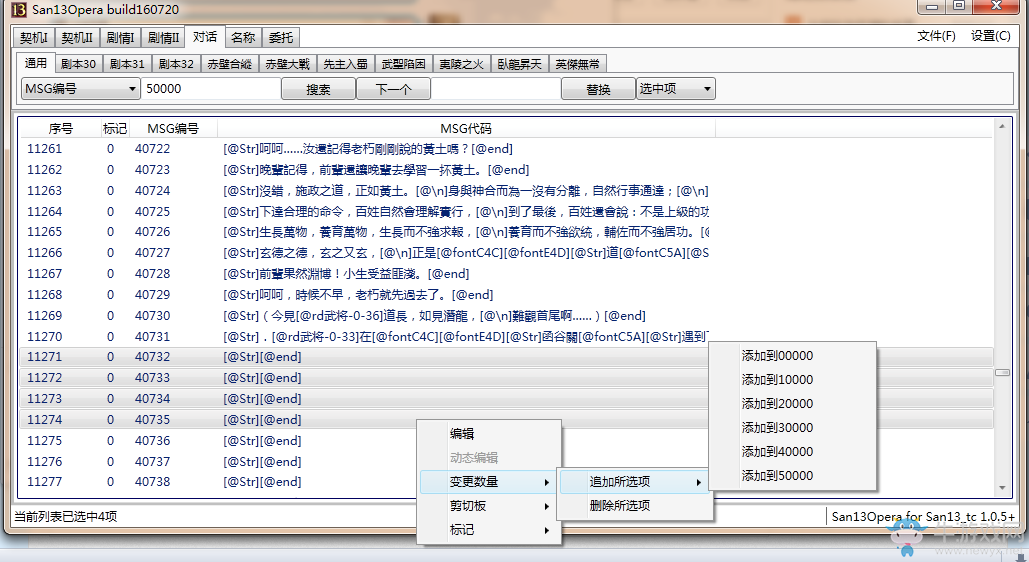Open the 名称 tab
The height and width of the screenshot is (562, 1029).
click(243, 38)
